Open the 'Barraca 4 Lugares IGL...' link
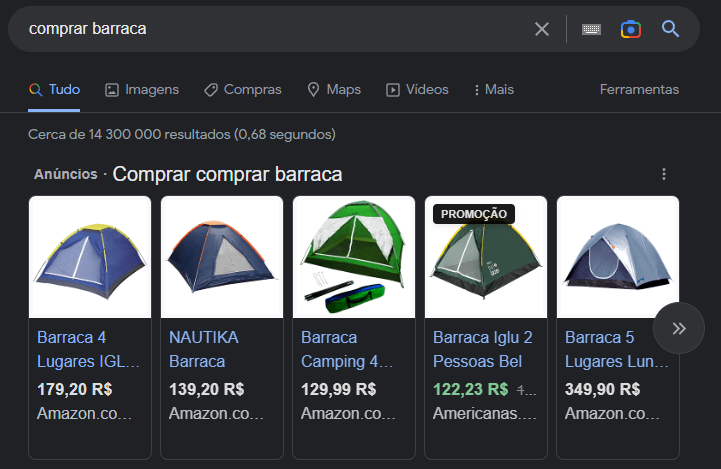721x469 pixels. (88, 349)
